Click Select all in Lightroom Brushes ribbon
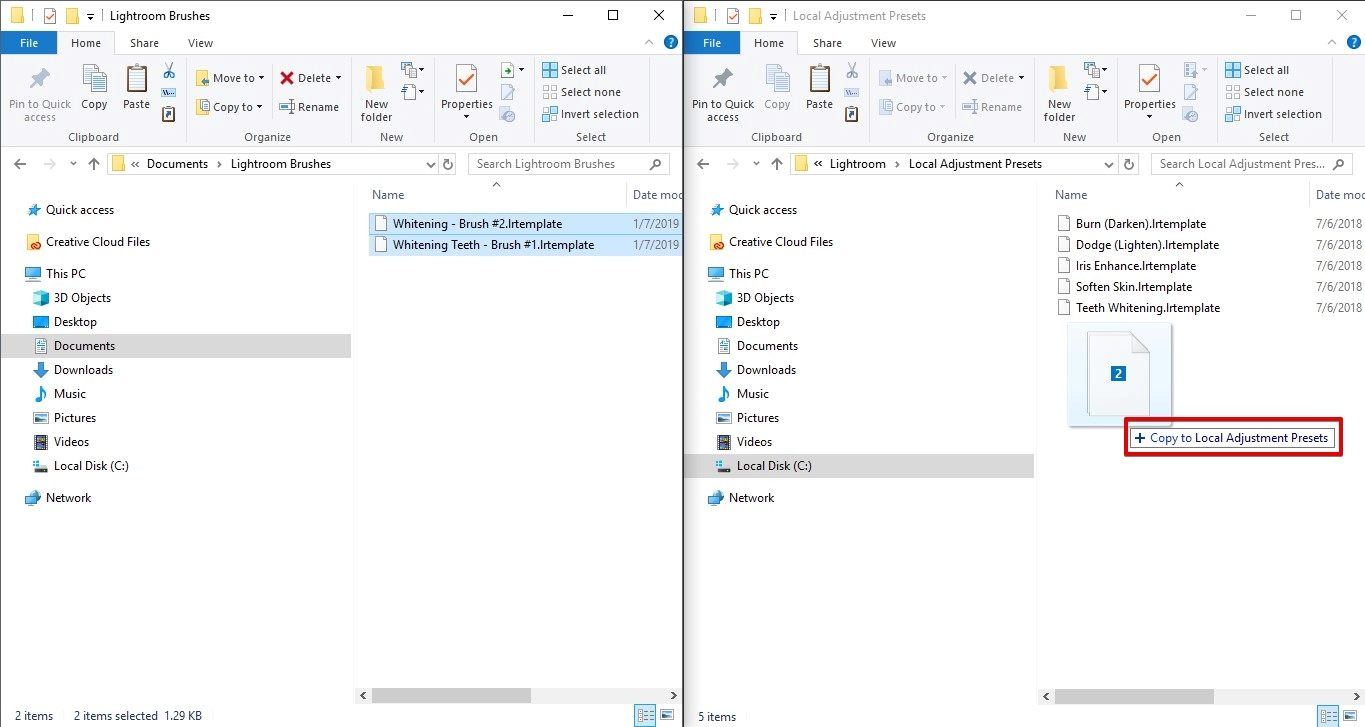The width and height of the screenshot is (1365, 727). coord(575,70)
